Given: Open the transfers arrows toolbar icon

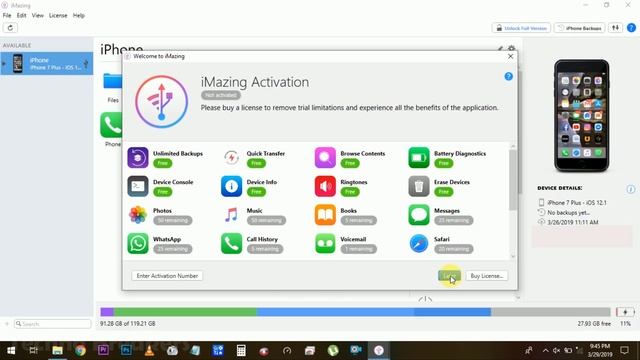Looking at the screenshot, I should pyautogui.click(x=615, y=28).
